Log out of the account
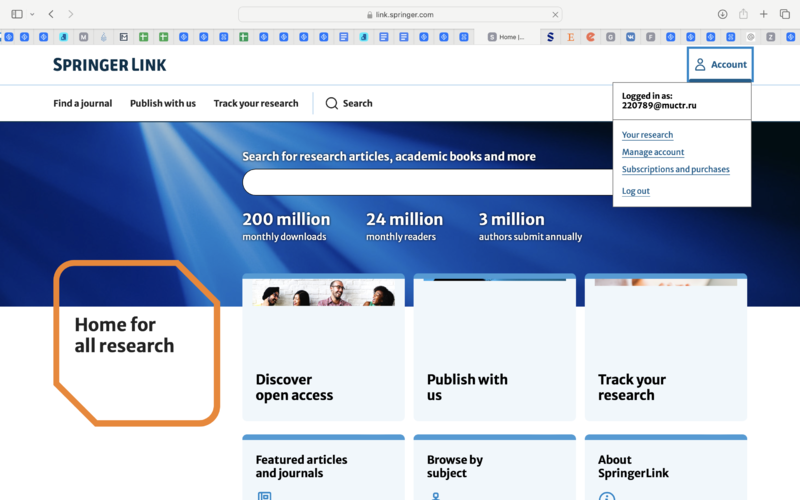The image size is (800, 500). pyautogui.click(x=636, y=191)
